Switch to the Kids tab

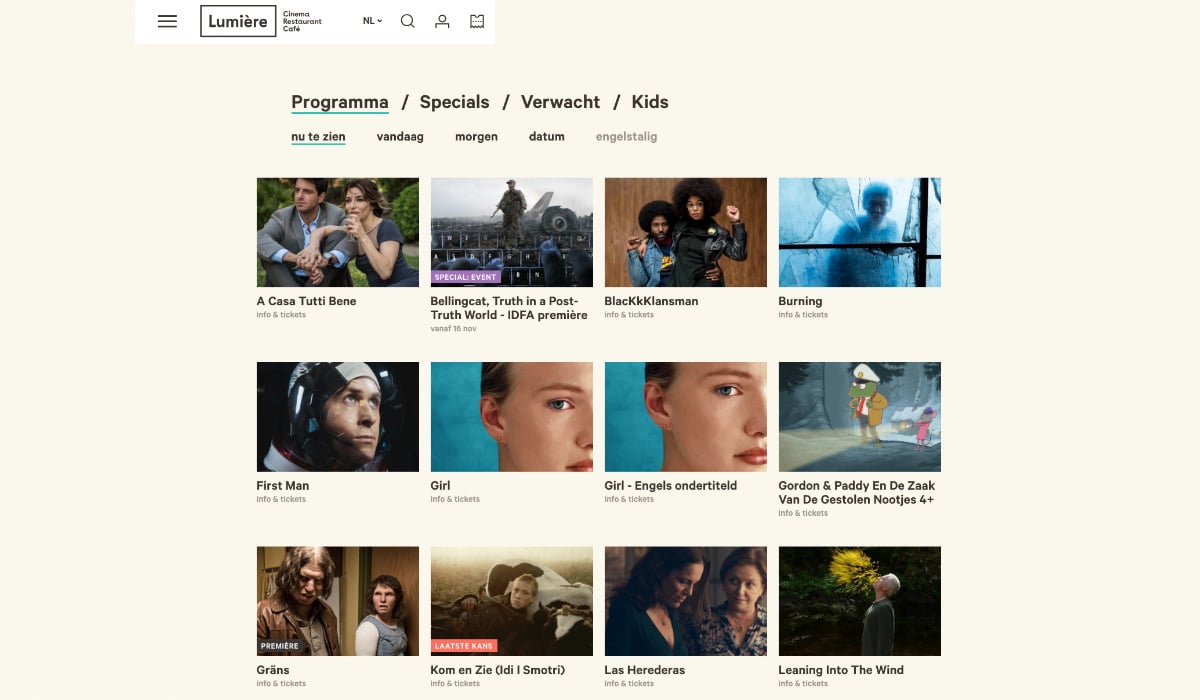pos(650,102)
